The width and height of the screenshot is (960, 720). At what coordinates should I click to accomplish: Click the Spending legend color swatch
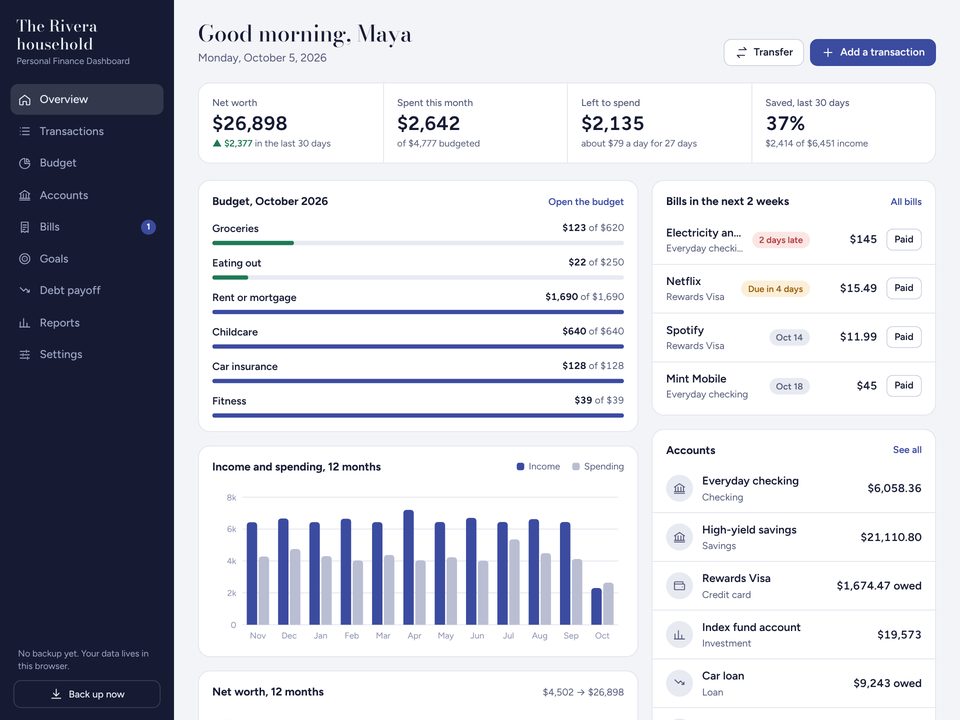pos(576,467)
